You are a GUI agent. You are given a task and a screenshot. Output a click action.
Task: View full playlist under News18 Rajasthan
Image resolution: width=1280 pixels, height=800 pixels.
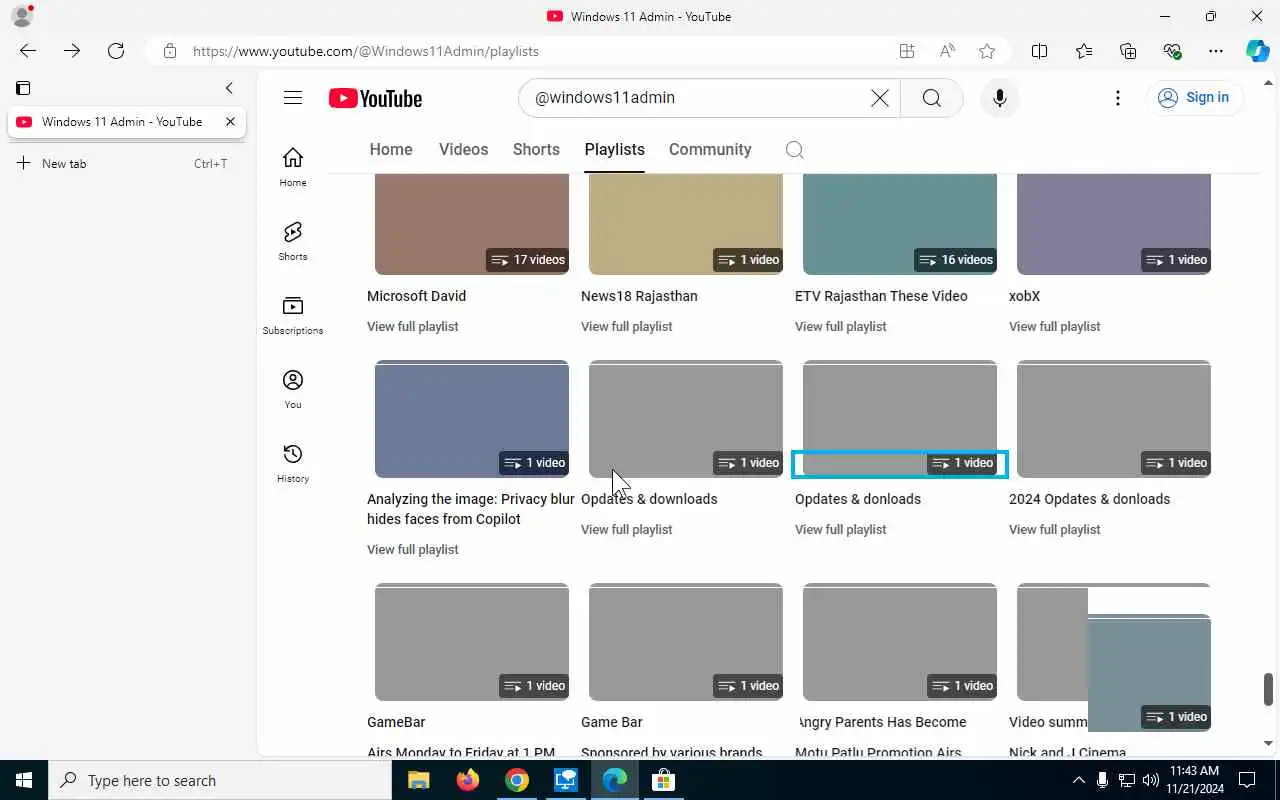pos(626,327)
